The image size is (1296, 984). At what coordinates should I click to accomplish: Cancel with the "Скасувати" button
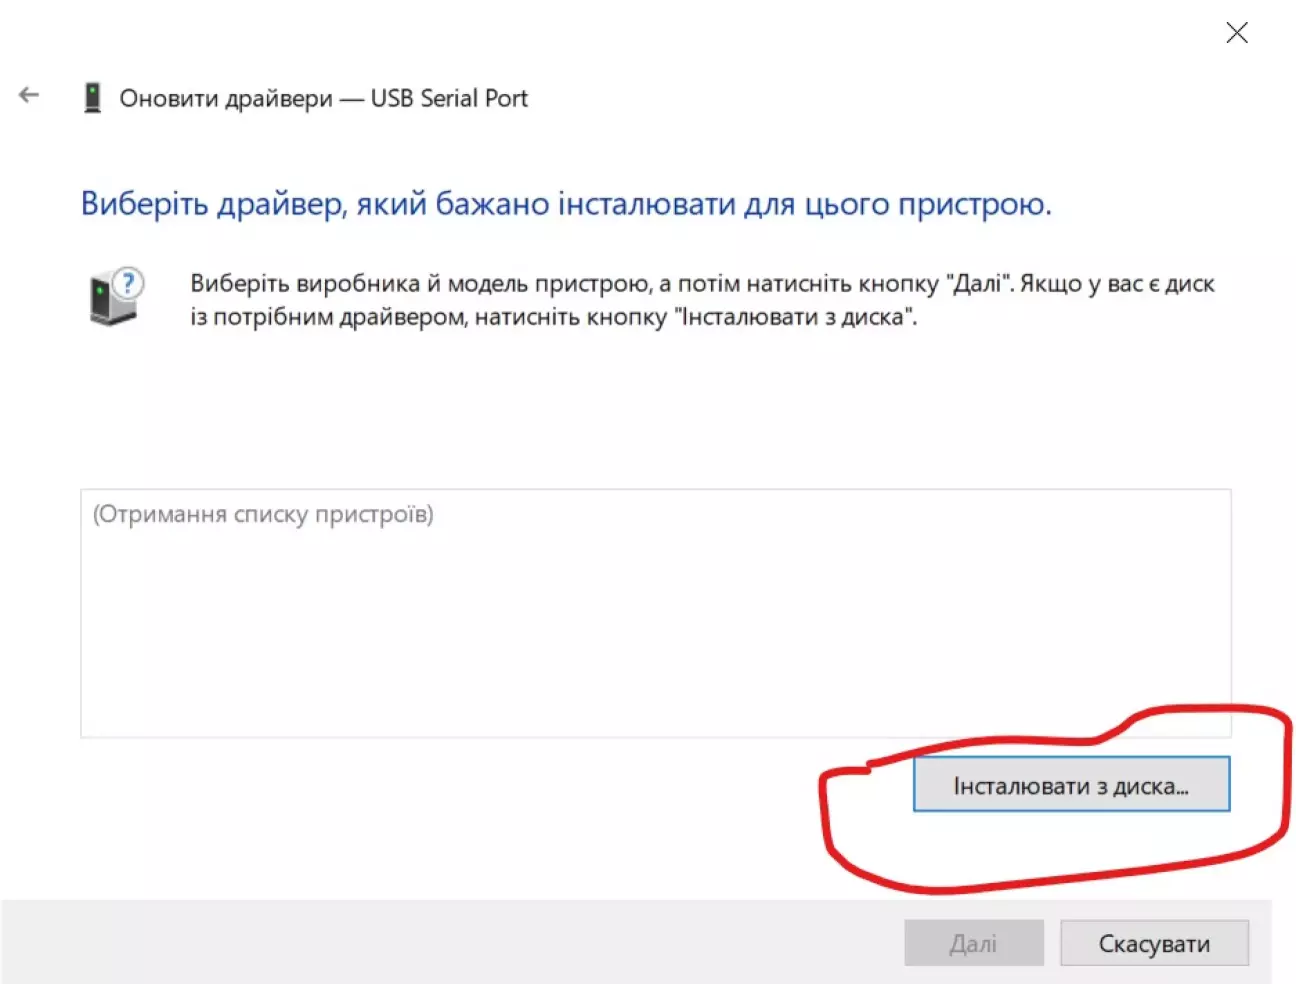[x=1154, y=943]
